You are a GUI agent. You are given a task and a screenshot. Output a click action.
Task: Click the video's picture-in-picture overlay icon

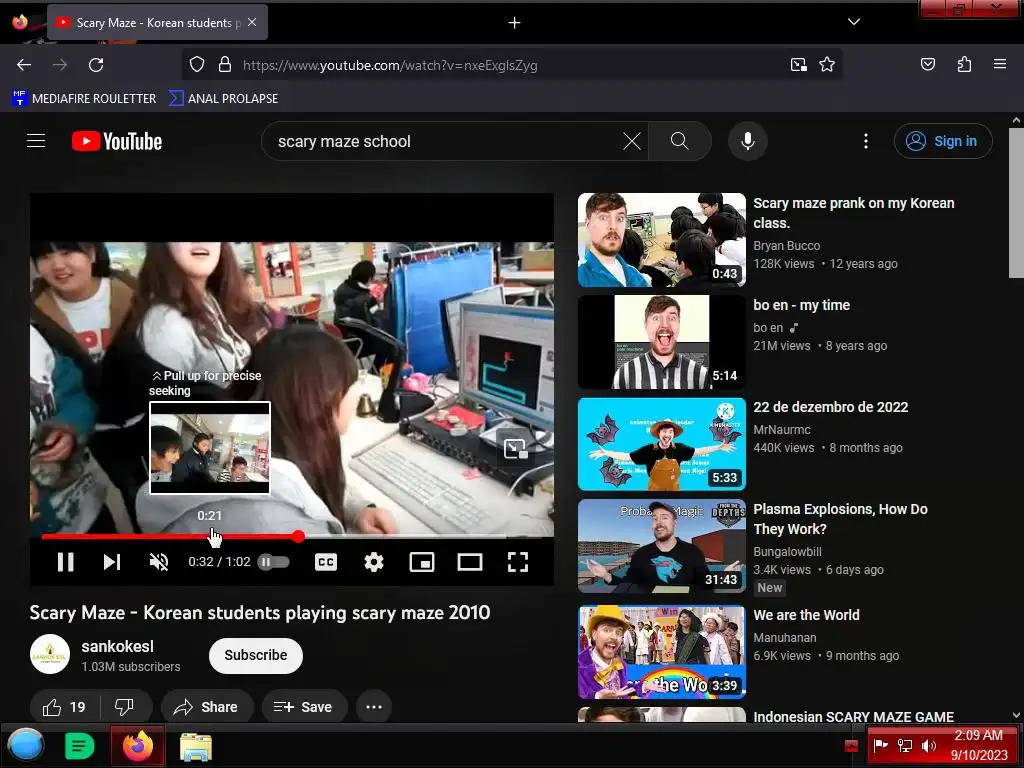coord(515,448)
